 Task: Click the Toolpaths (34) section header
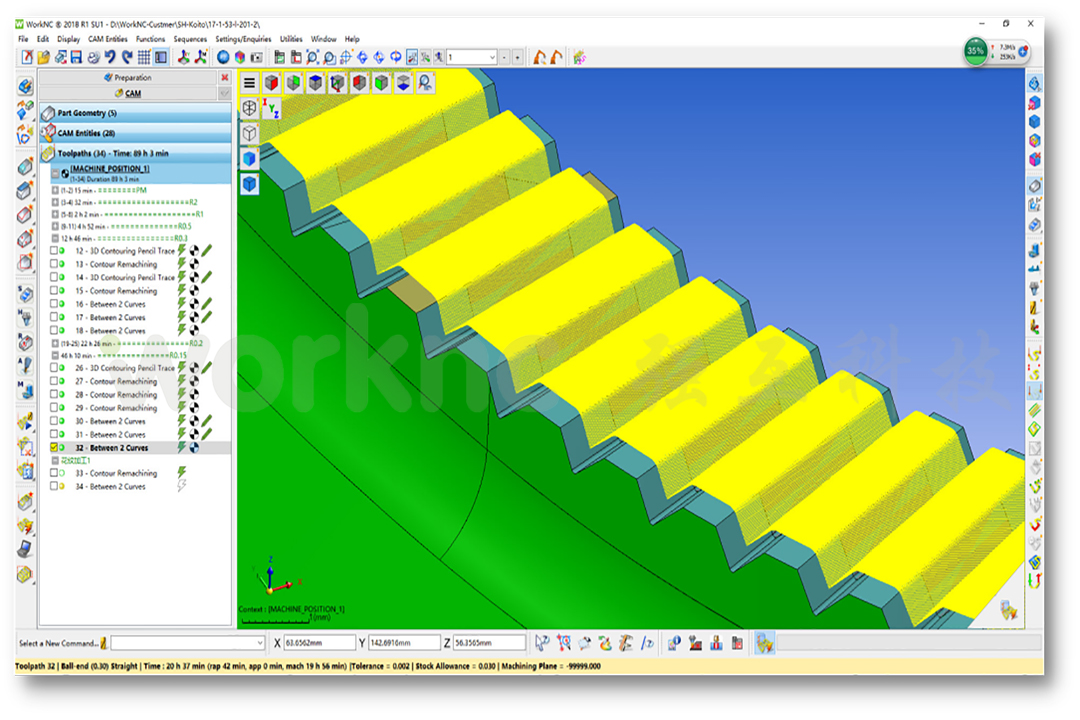pyautogui.click(x=135, y=153)
